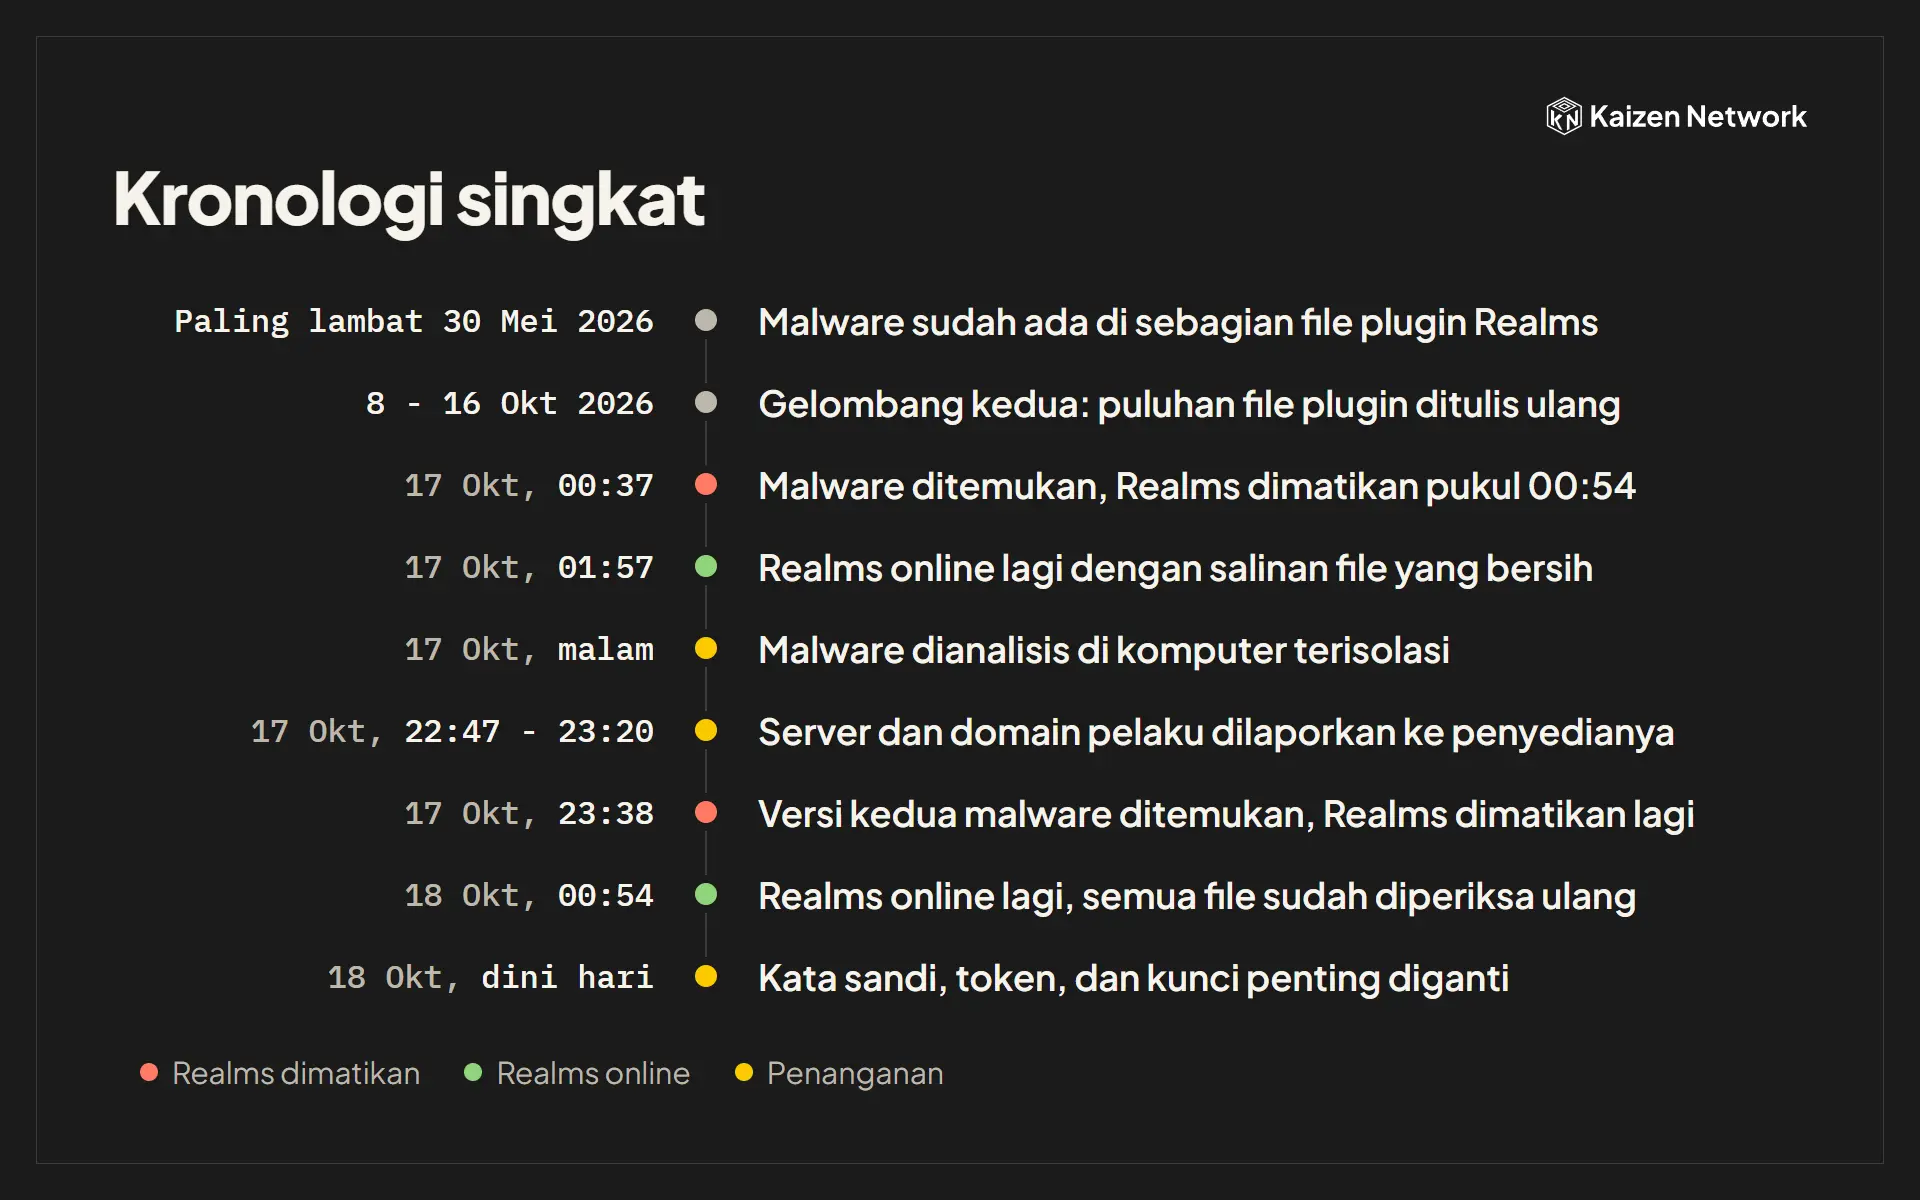Screen dimensions: 1920x1200
Task: Select the green marker at 18 Okt, 00:54
Action: tap(706, 894)
